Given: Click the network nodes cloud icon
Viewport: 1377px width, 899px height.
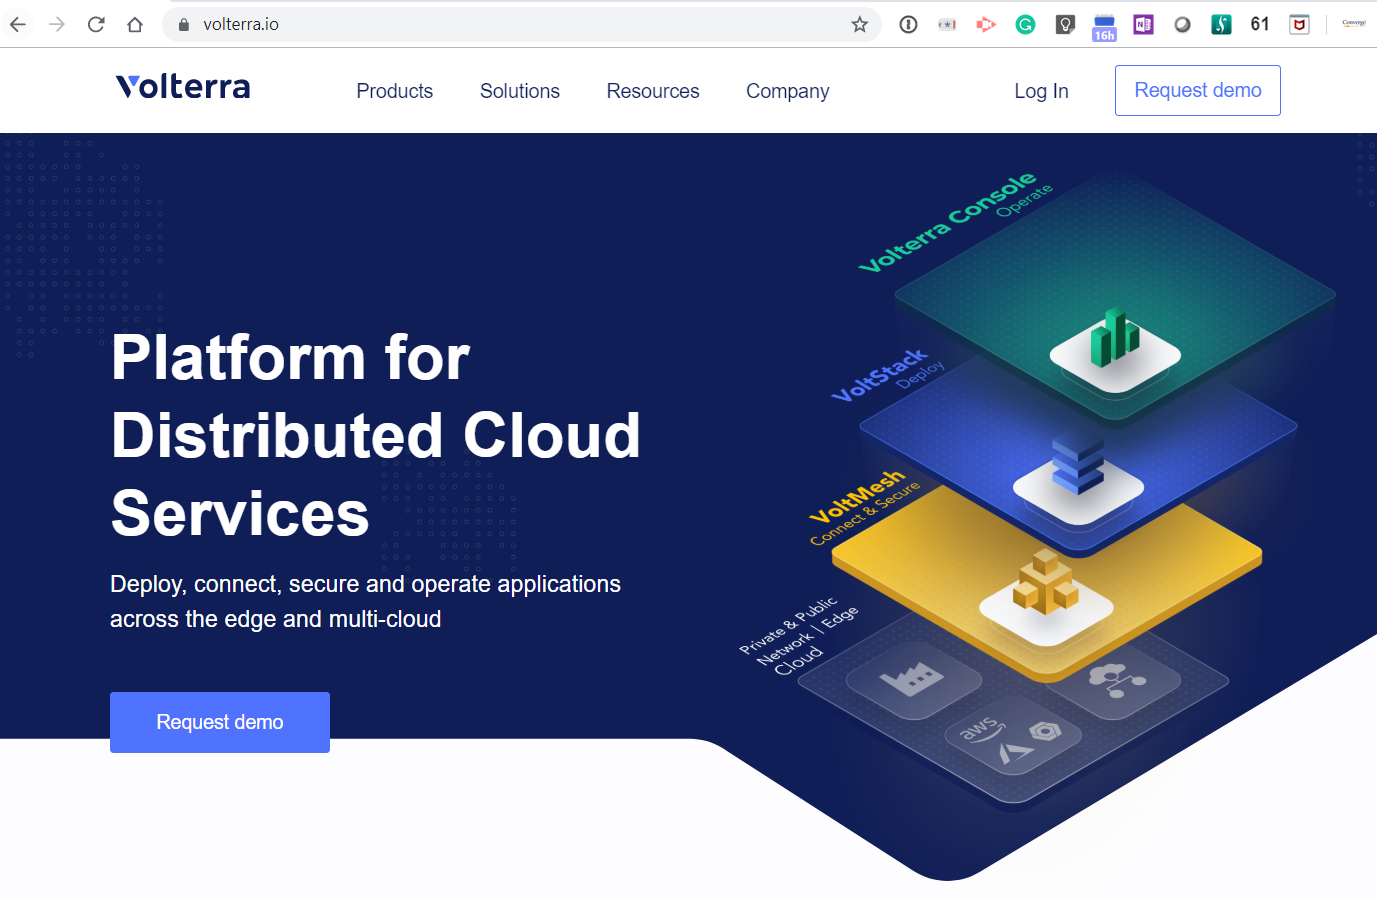Looking at the screenshot, I should (x=1116, y=680).
